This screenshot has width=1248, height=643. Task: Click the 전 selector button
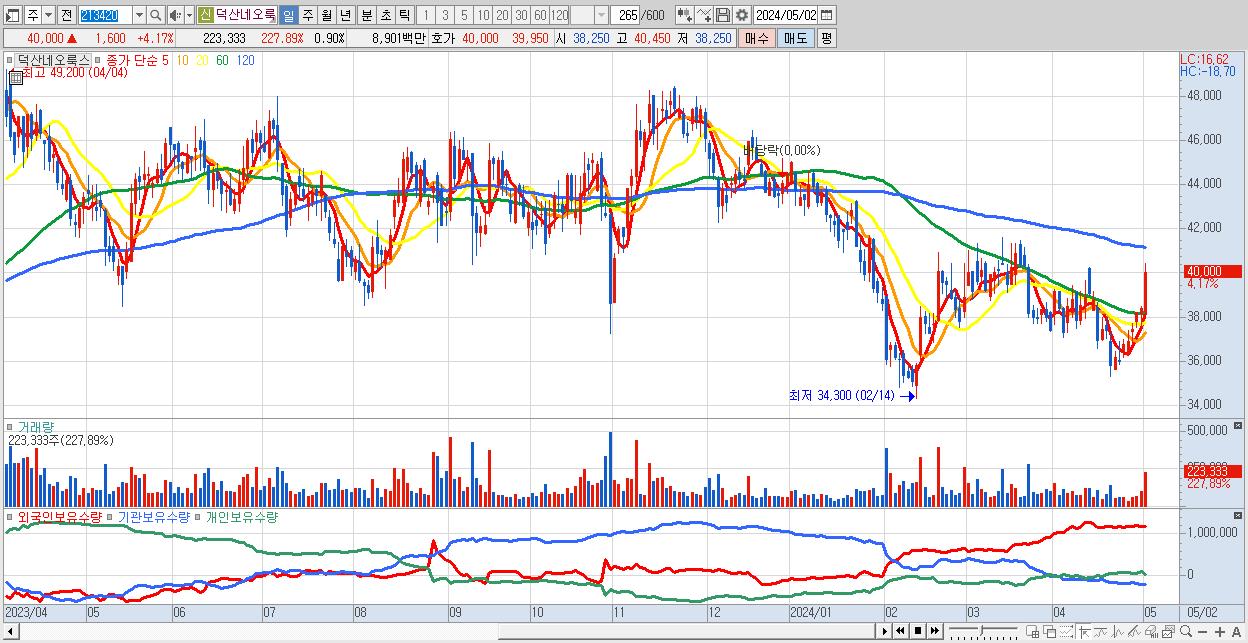pos(66,15)
